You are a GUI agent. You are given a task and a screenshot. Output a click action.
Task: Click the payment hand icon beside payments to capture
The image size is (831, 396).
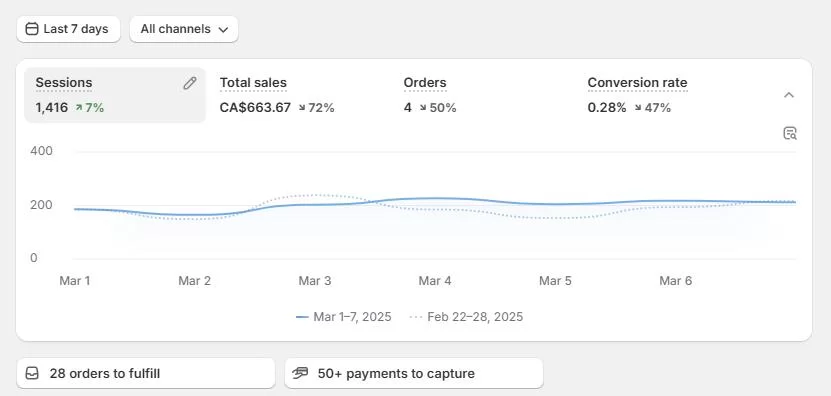pyautogui.click(x=300, y=373)
